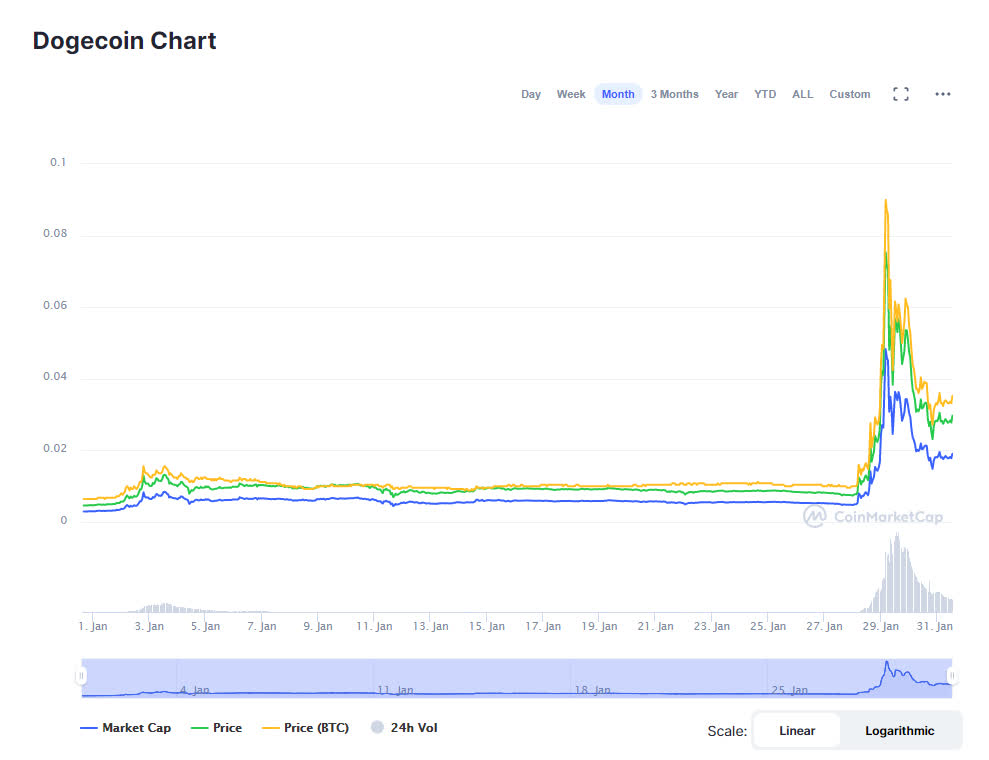This screenshot has height=760, width=989.
Task: Show the Year range
Action: (726, 94)
